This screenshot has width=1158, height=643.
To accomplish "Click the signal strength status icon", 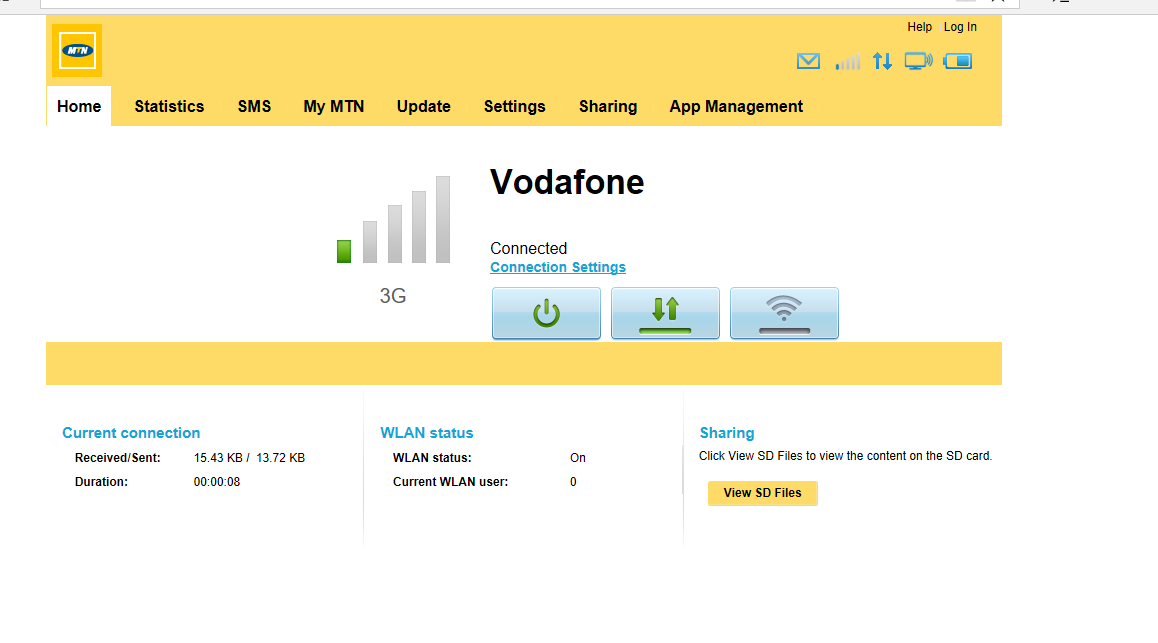I will pyautogui.click(x=848, y=62).
